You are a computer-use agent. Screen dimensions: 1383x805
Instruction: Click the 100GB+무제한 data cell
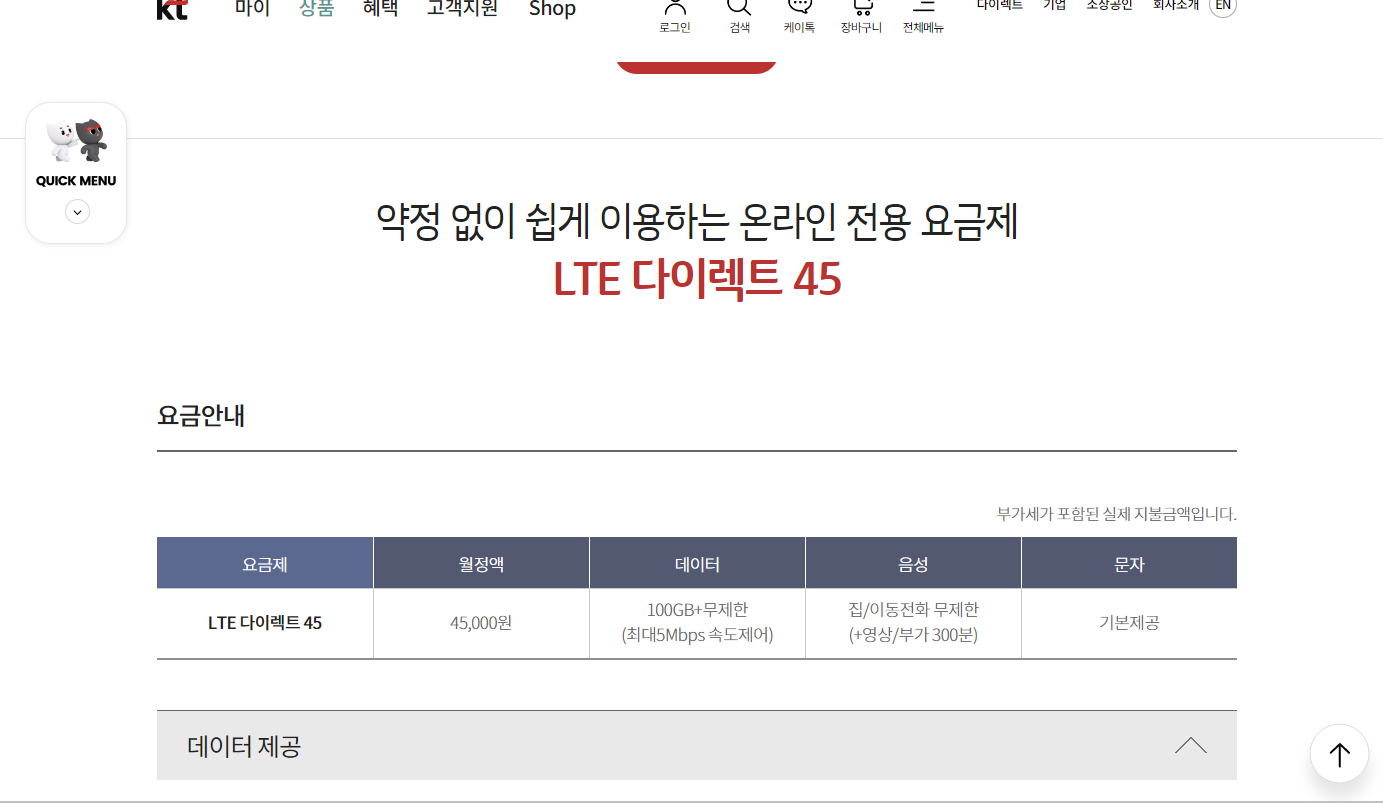point(697,622)
